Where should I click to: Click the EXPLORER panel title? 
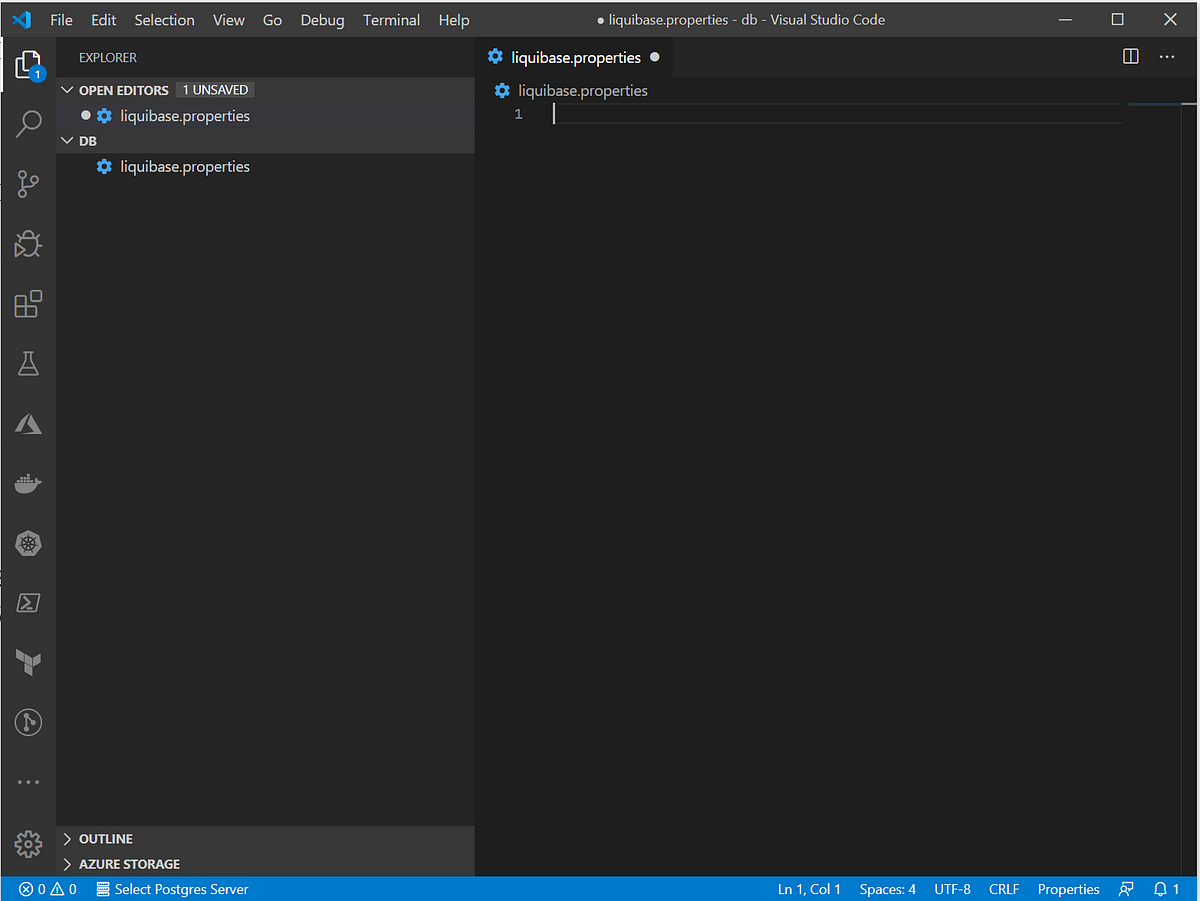pyautogui.click(x=108, y=58)
